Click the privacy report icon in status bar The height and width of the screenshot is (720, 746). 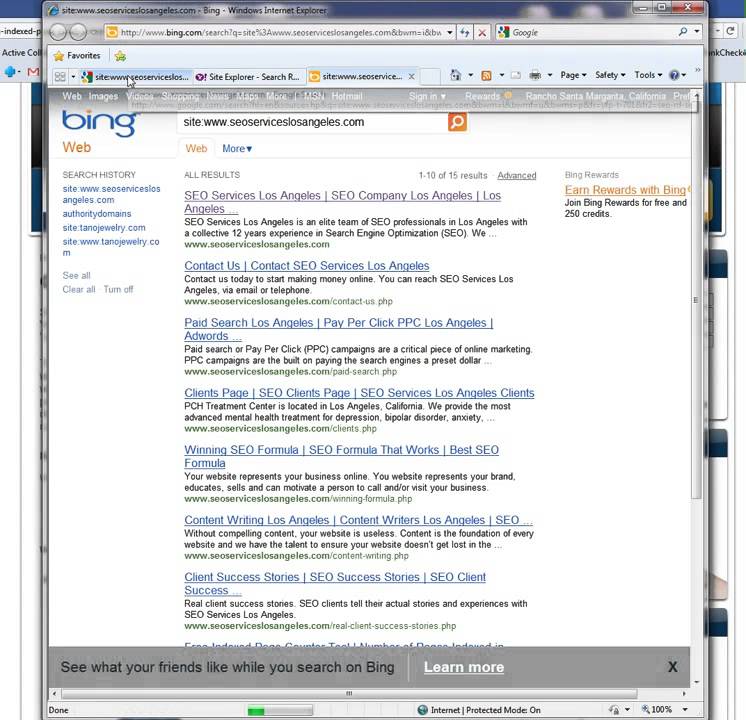(x=614, y=710)
